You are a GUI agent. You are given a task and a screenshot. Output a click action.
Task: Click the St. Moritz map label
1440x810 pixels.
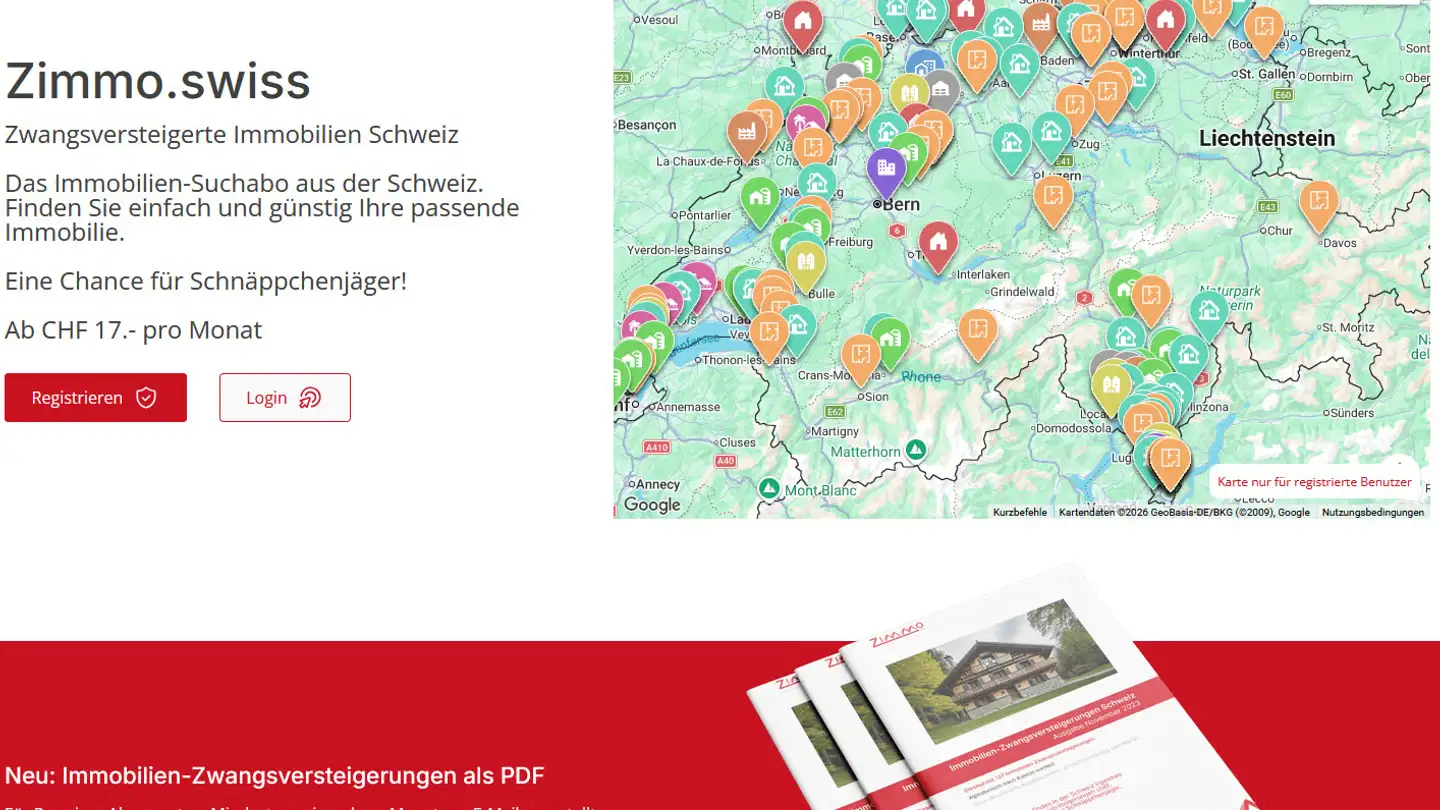[x=1347, y=327]
